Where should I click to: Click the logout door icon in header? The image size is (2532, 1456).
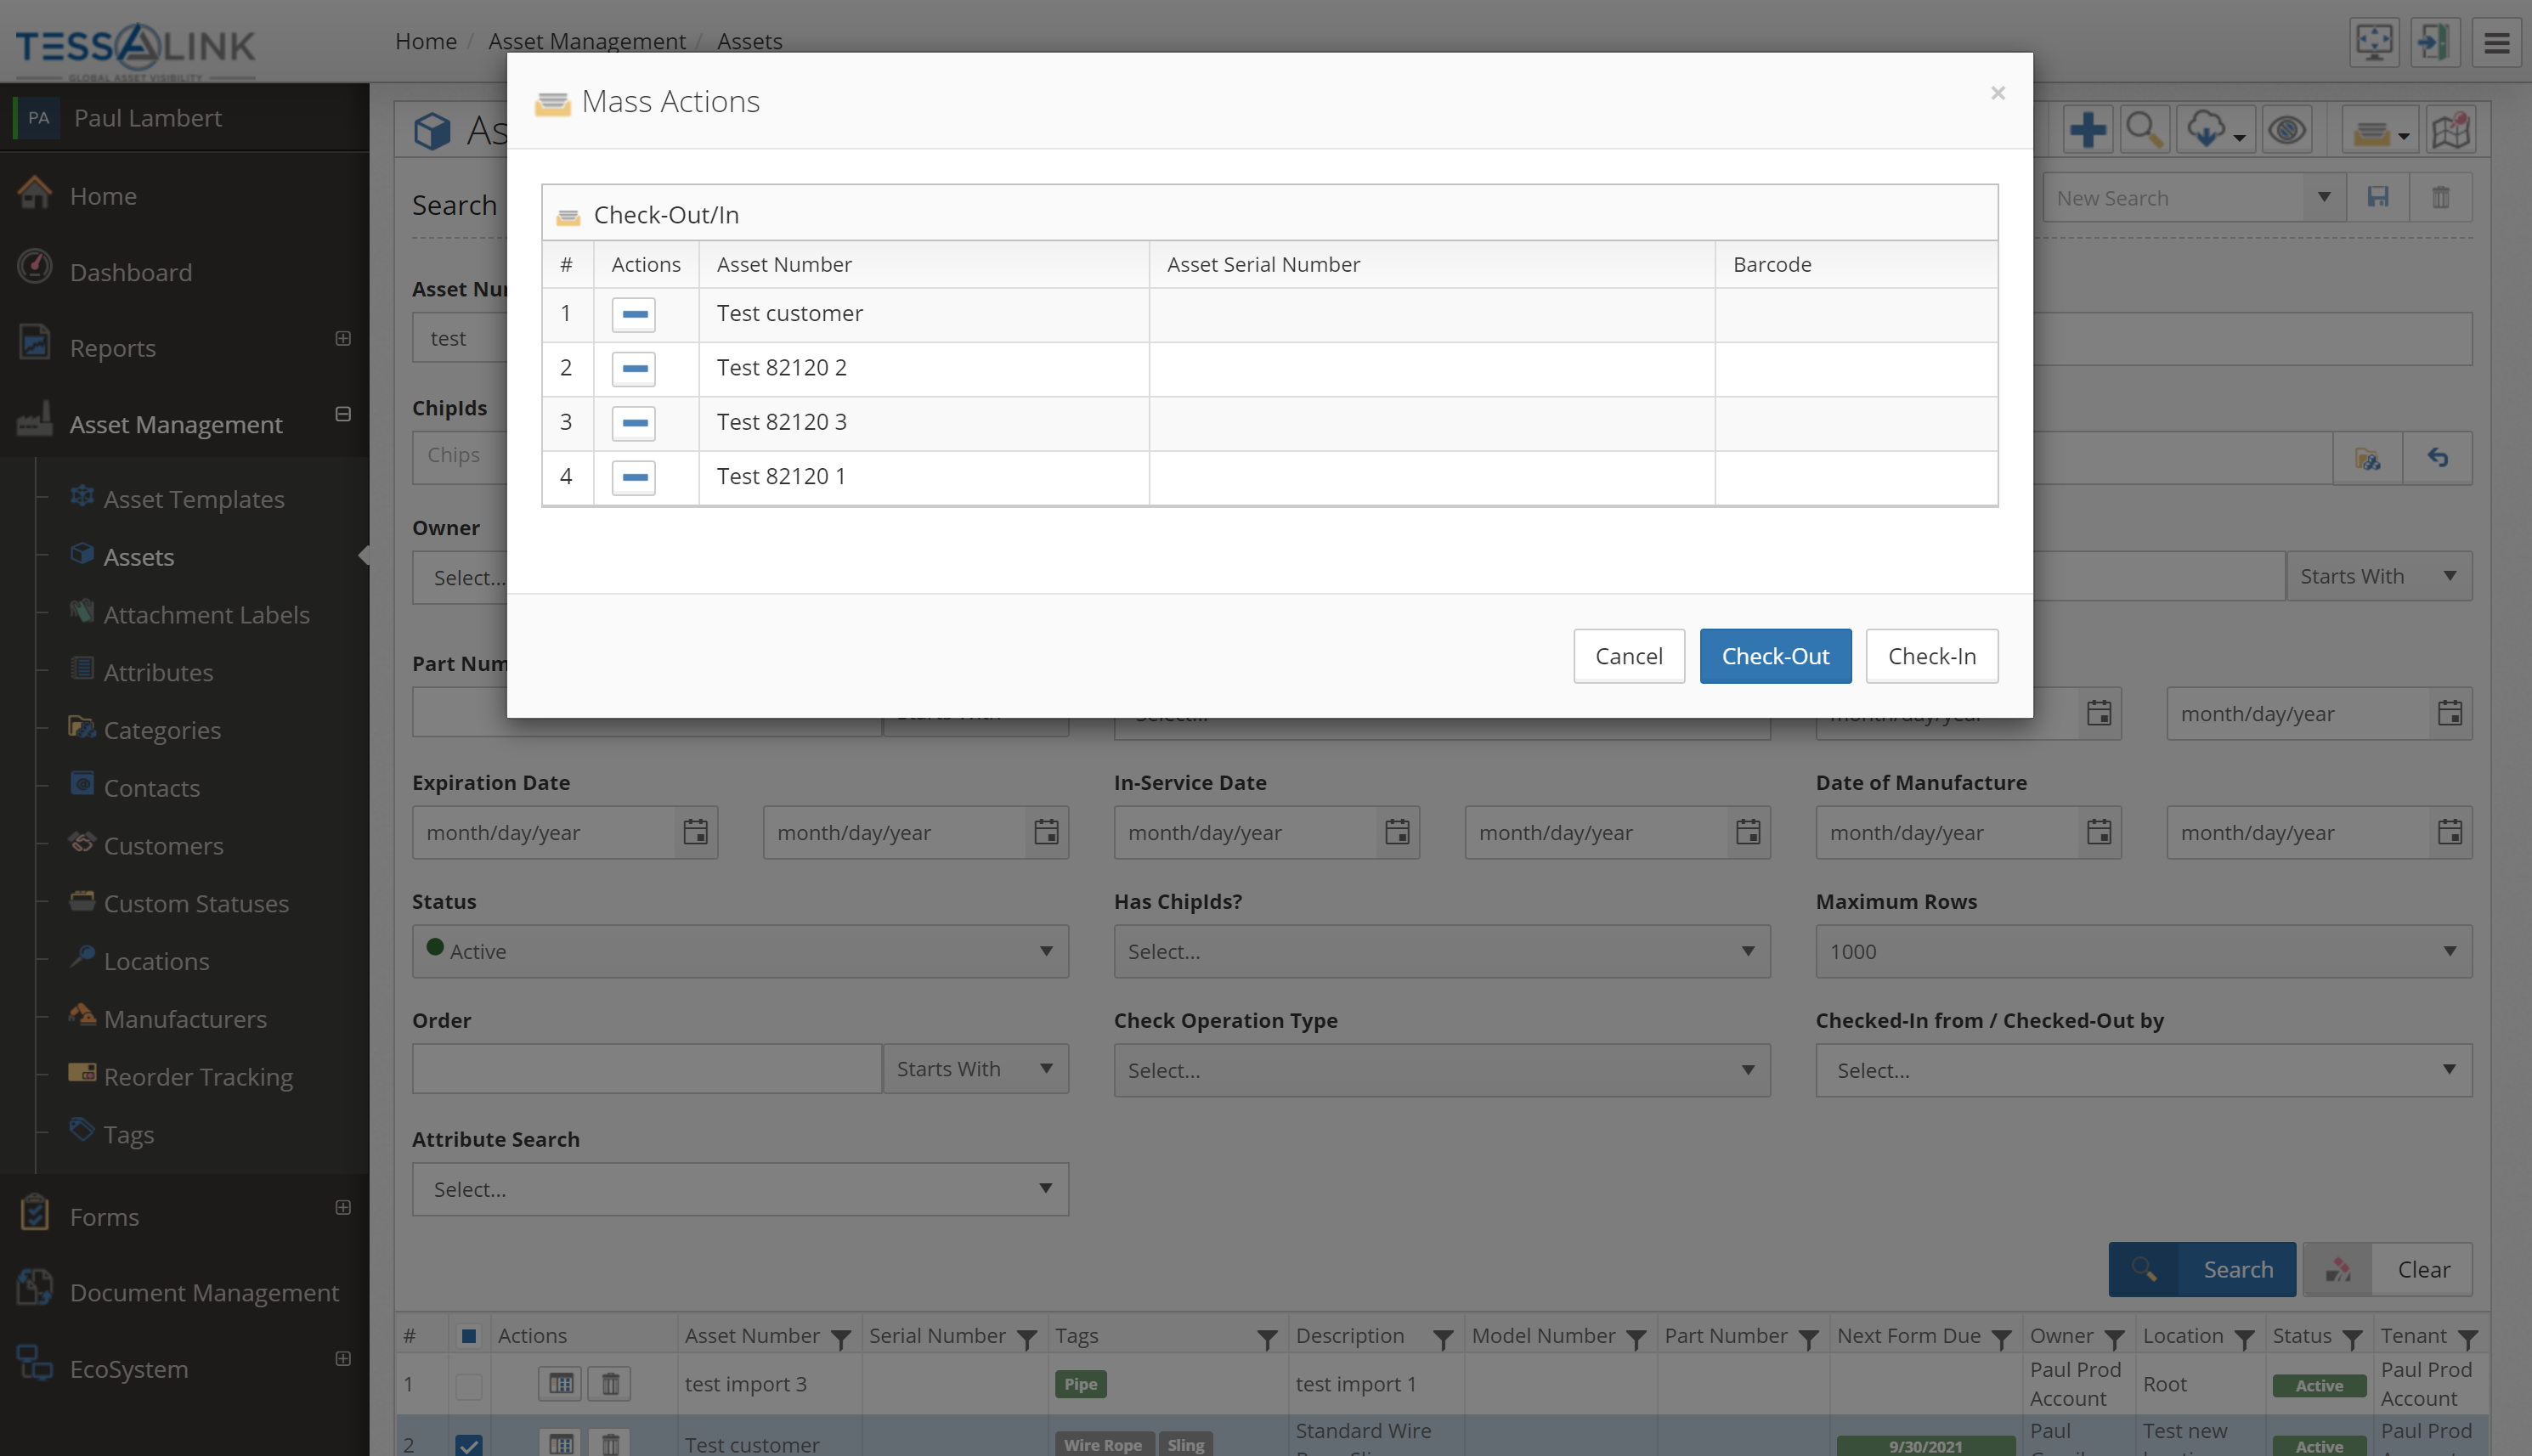pos(2434,43)
